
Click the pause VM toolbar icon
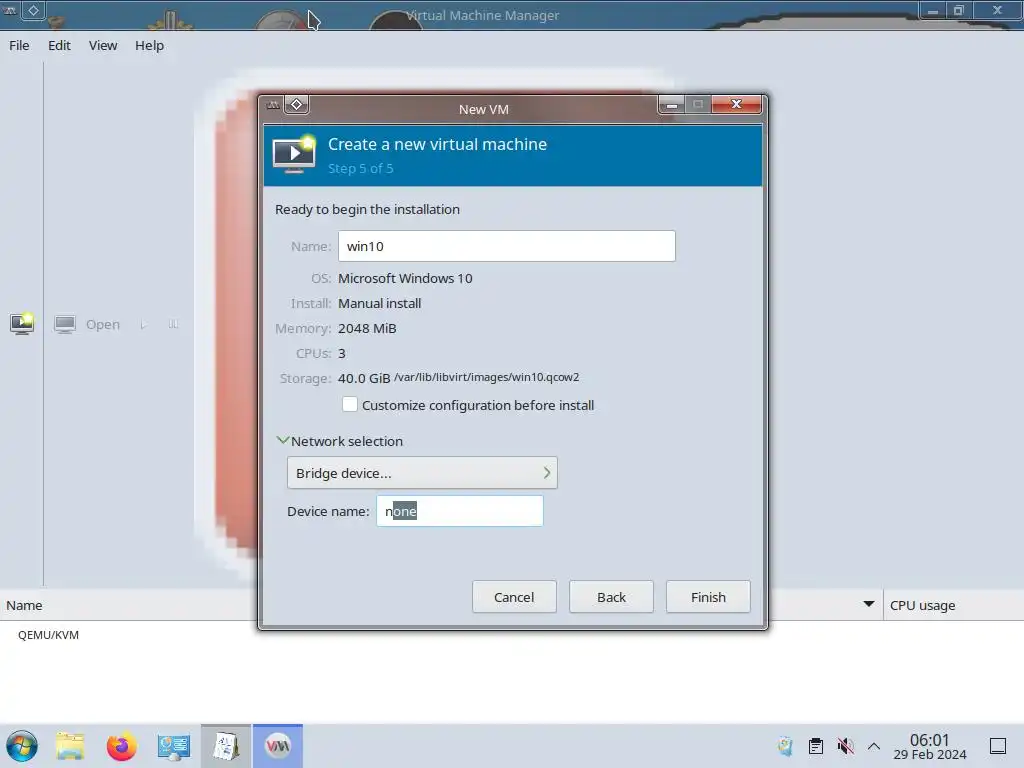click(x=173, y=324)
